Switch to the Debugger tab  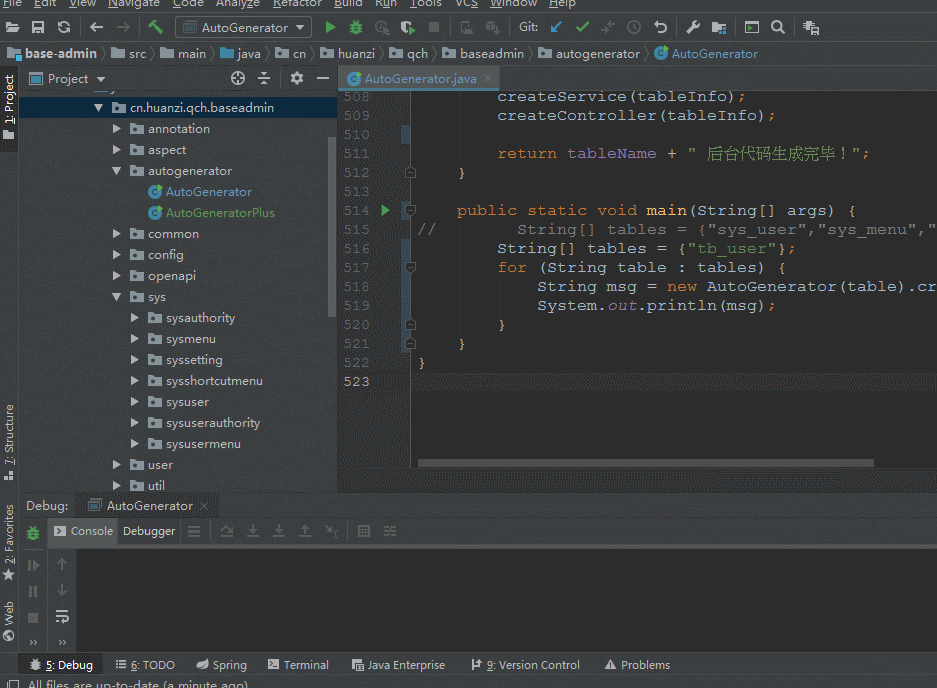click(x=149, y=531)
